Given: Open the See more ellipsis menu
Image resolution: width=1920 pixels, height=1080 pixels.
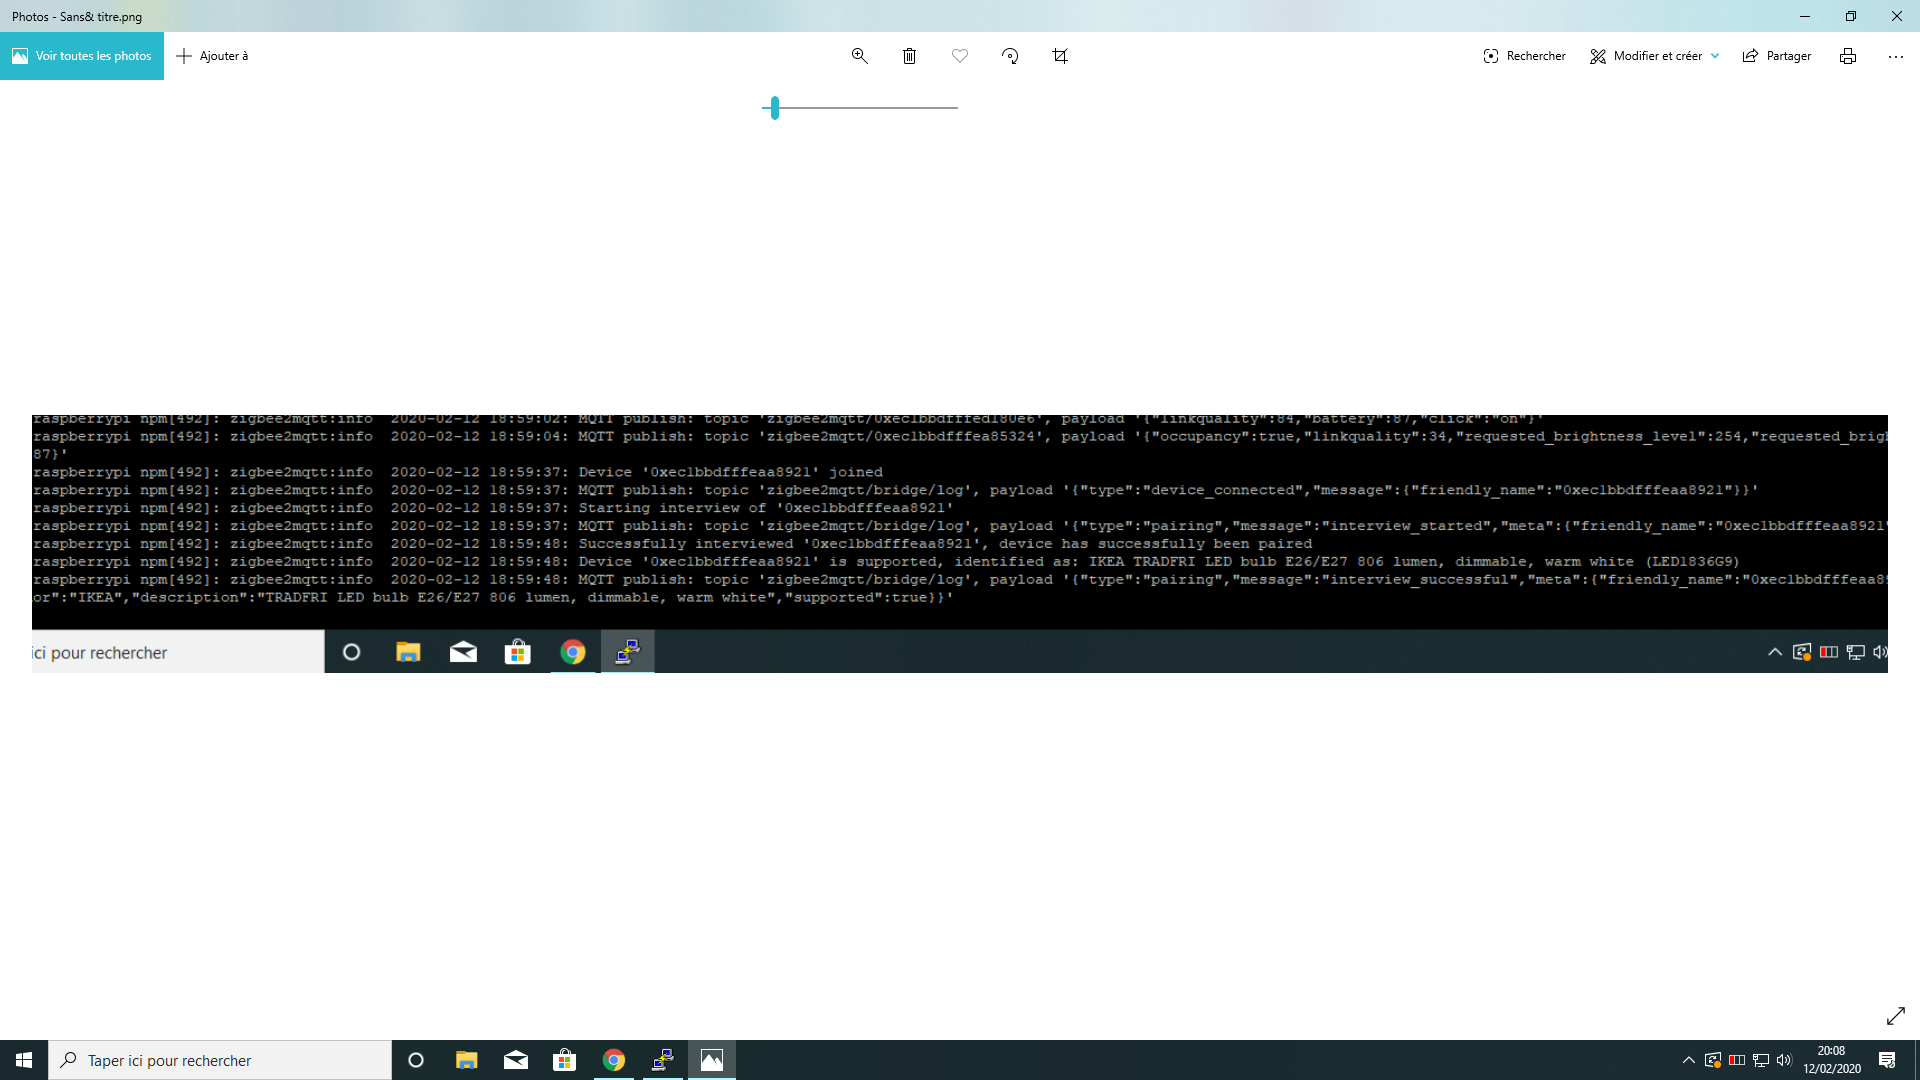Looking at the screenshot, I should 1896,56.
